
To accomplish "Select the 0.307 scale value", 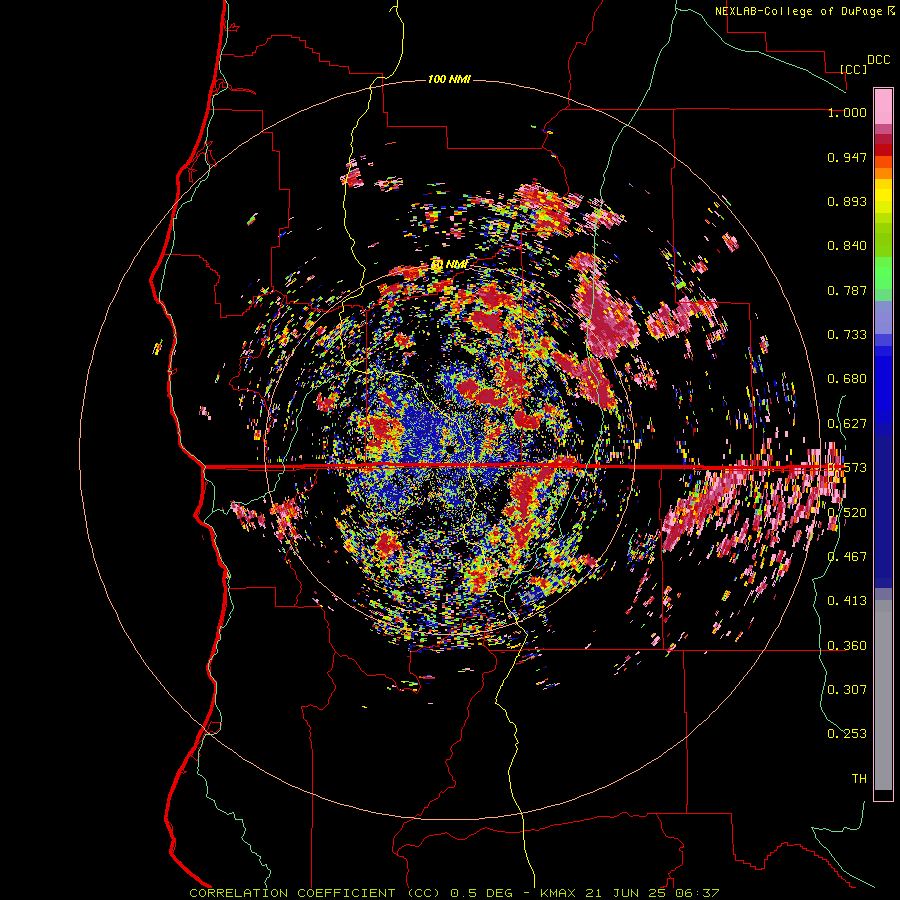I will pyautogui.click(x=847, y=690).
